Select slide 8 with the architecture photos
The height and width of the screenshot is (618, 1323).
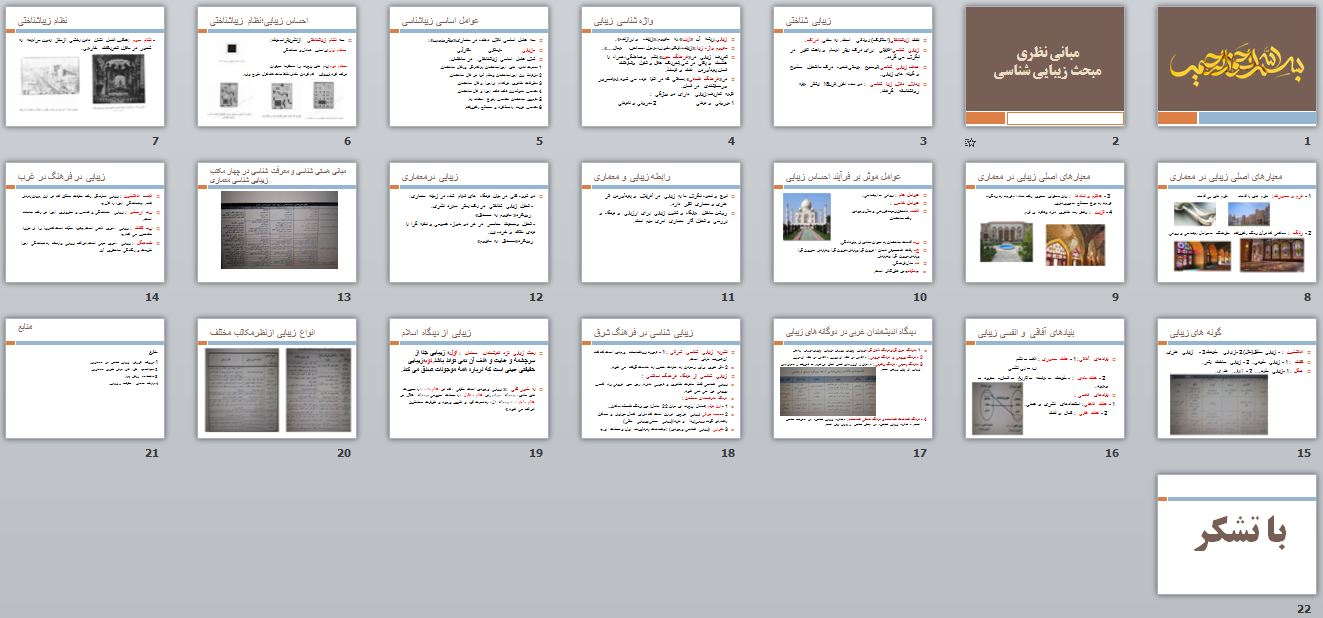(1237, 222)
